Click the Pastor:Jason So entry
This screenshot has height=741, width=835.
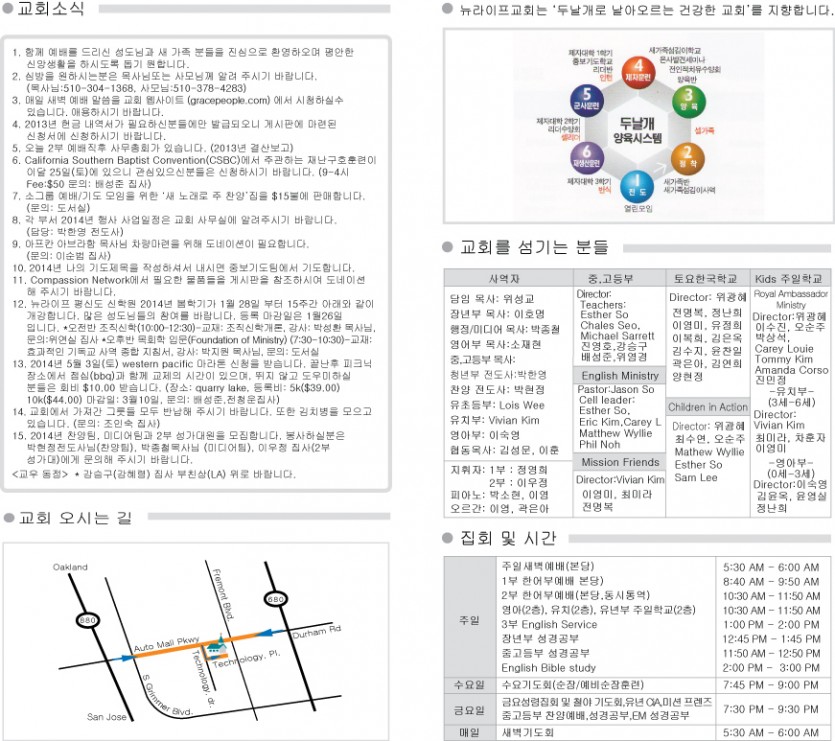point(616,389)
